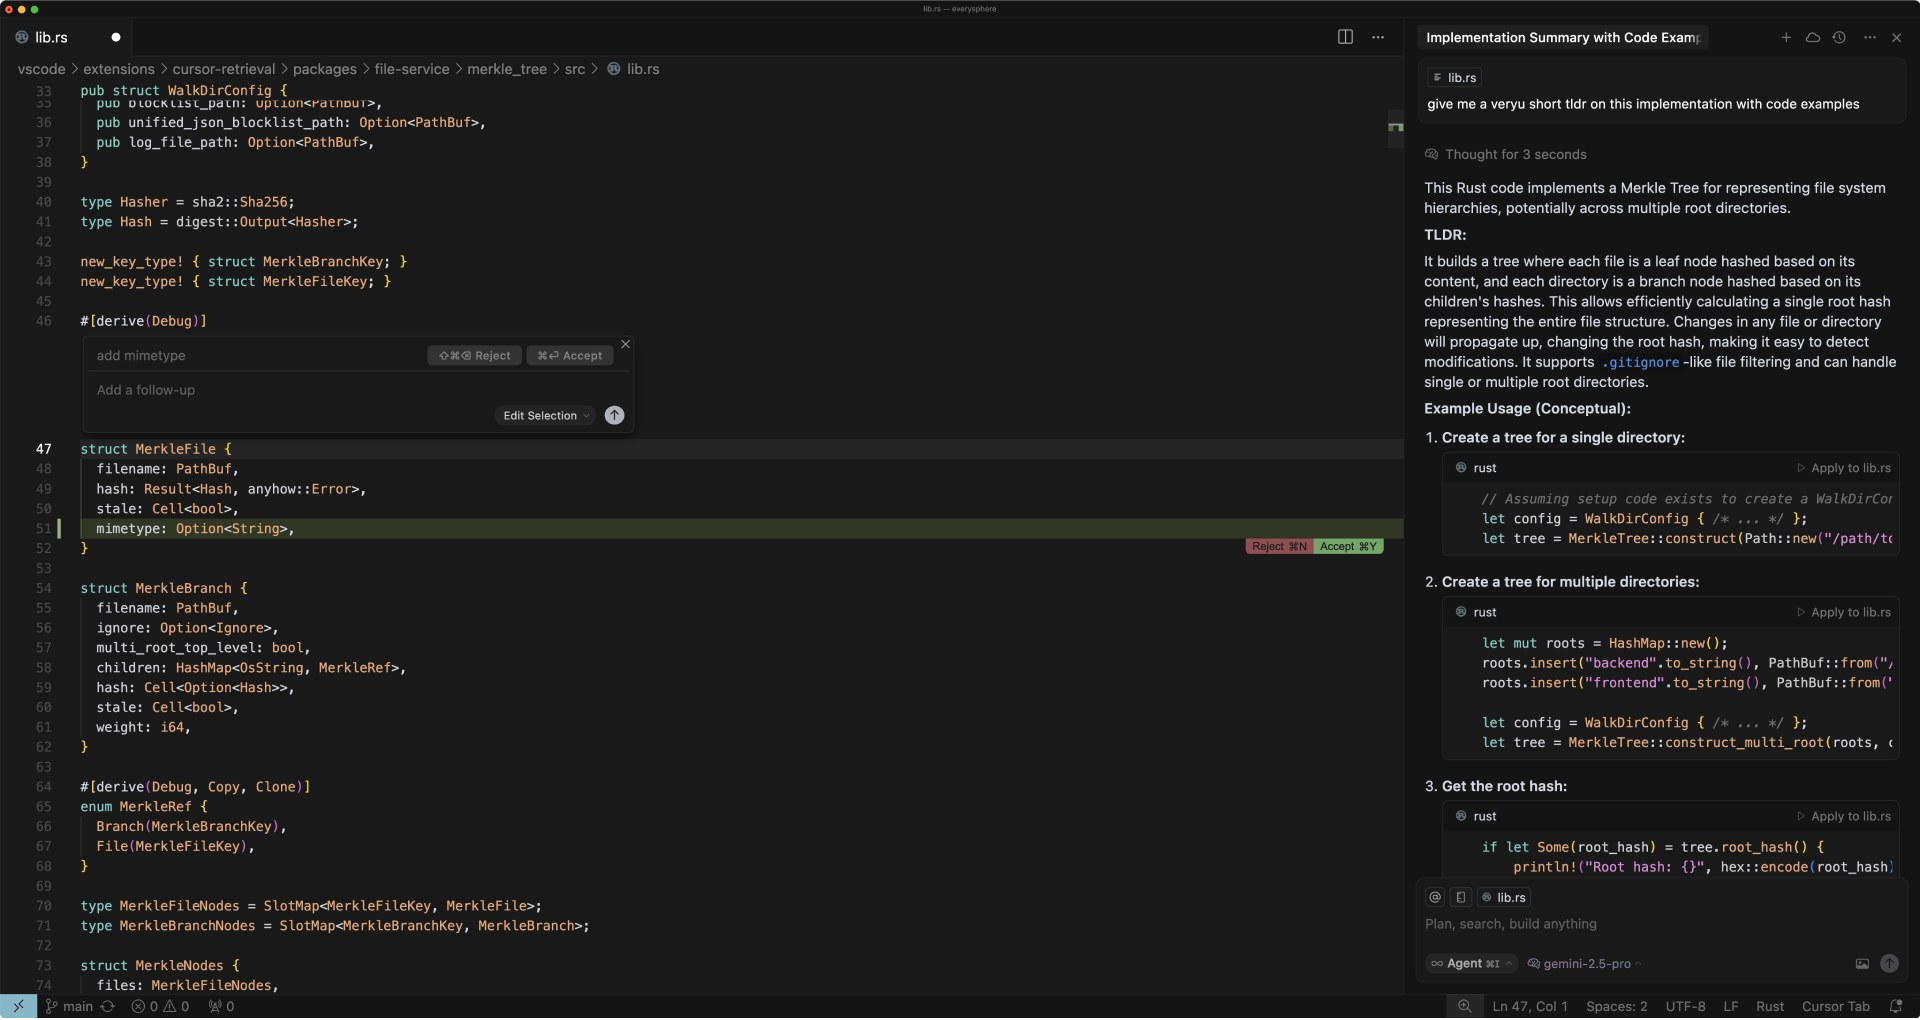Open the editor More Actions ellipsis
The height and width of the screenshot is (1020, 1920).
1378,37
